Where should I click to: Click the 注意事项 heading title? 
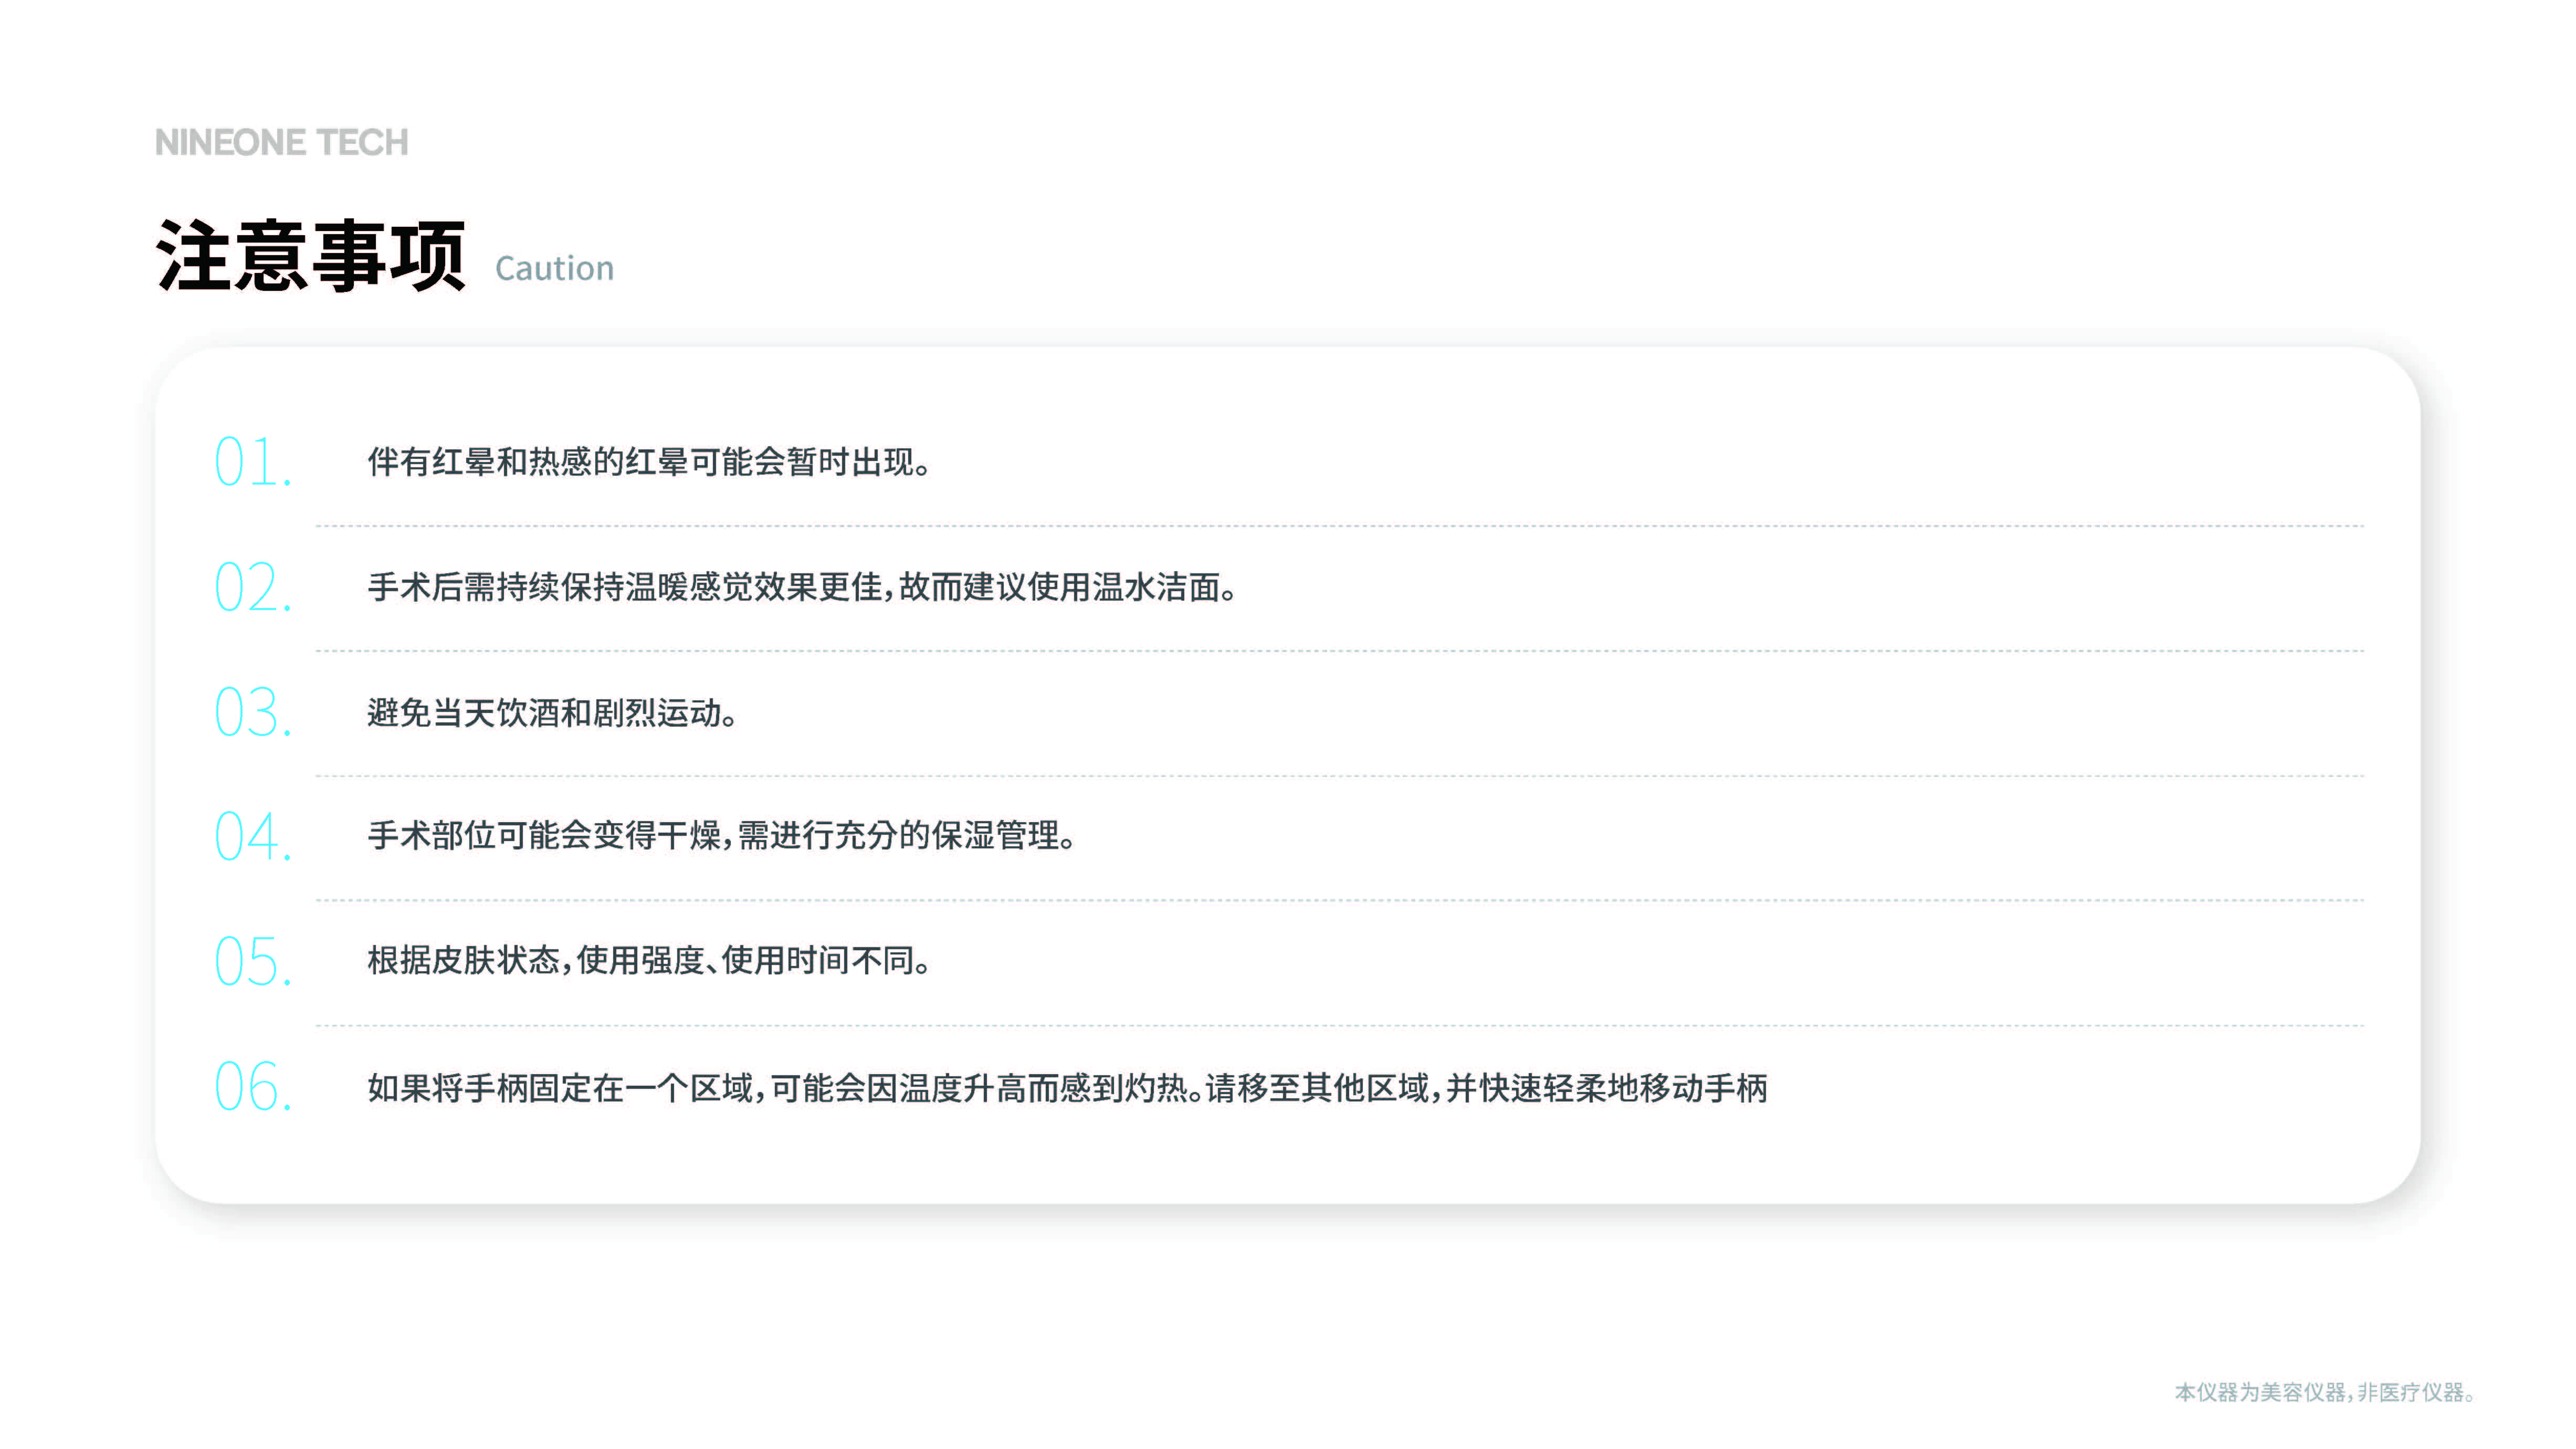pyautogui.click(x=310, y=256)
